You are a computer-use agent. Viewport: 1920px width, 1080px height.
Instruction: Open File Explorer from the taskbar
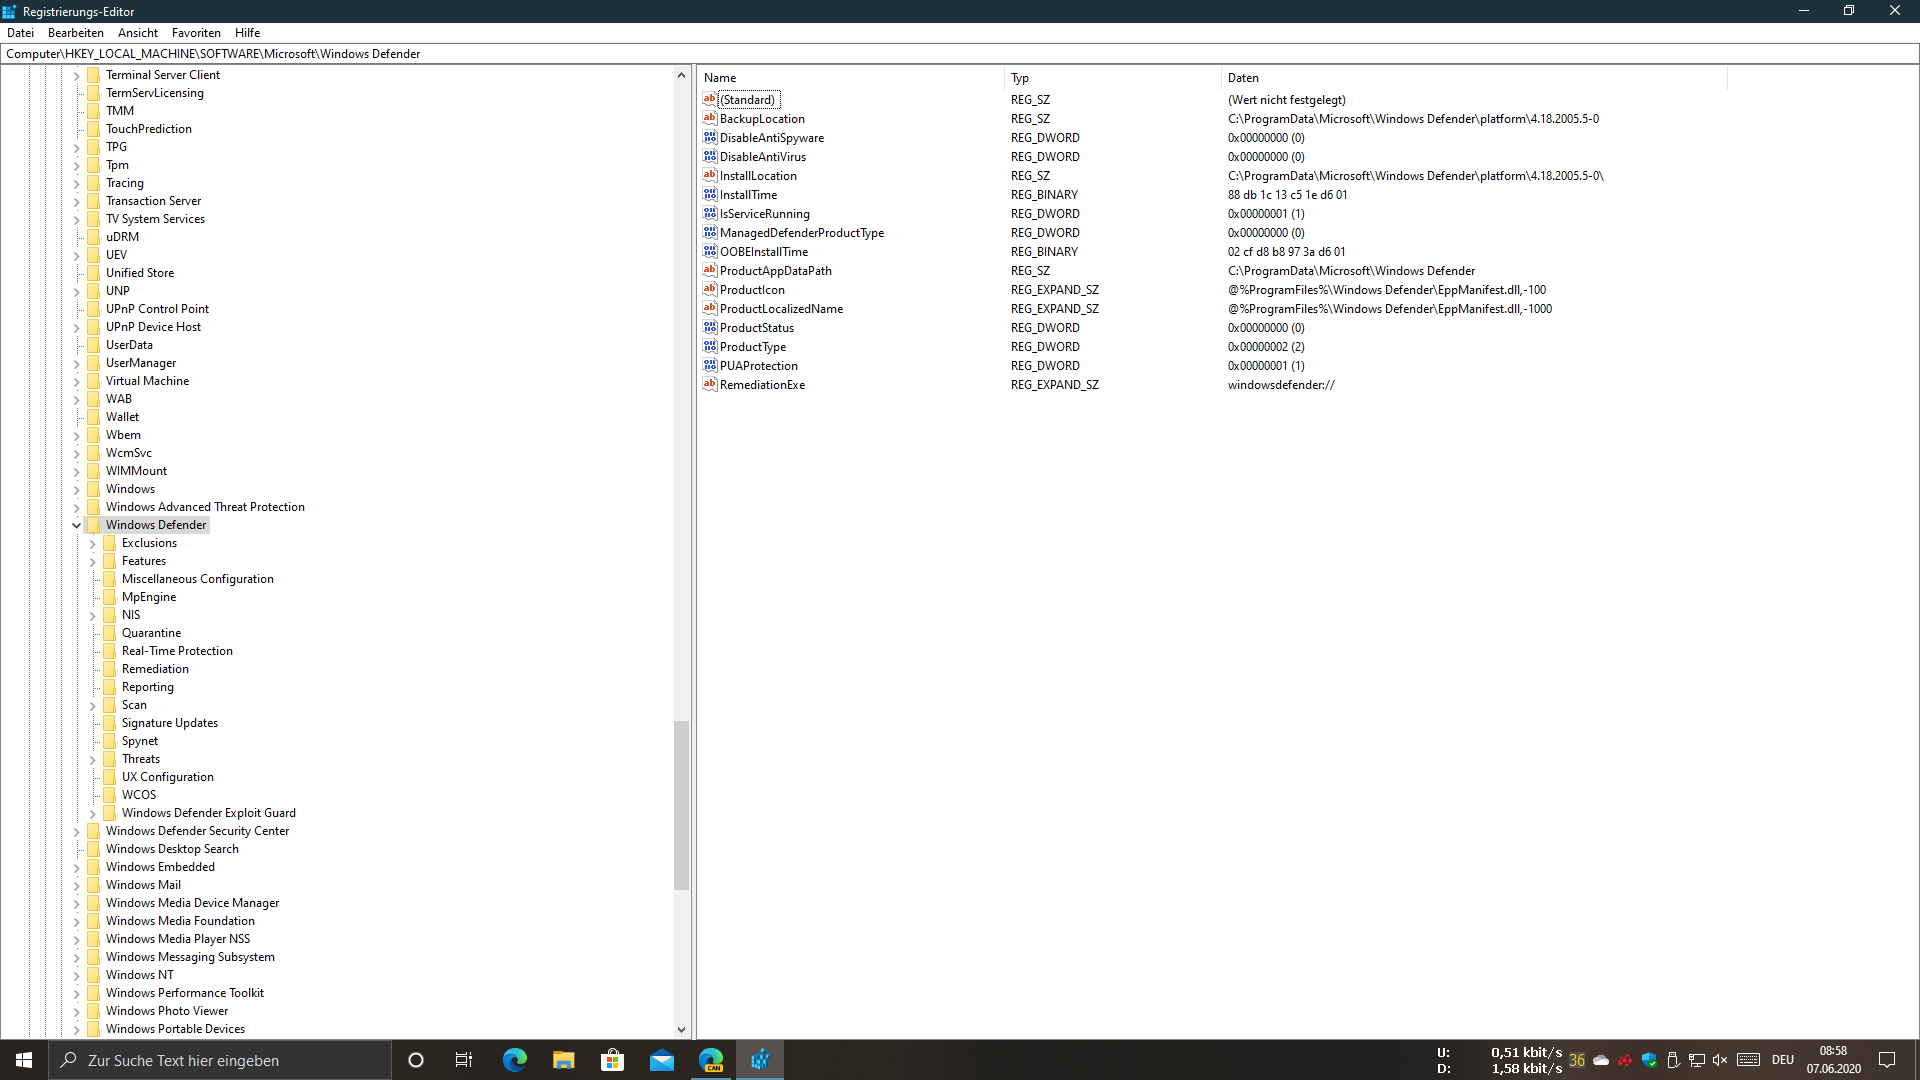pos(563,1060)
